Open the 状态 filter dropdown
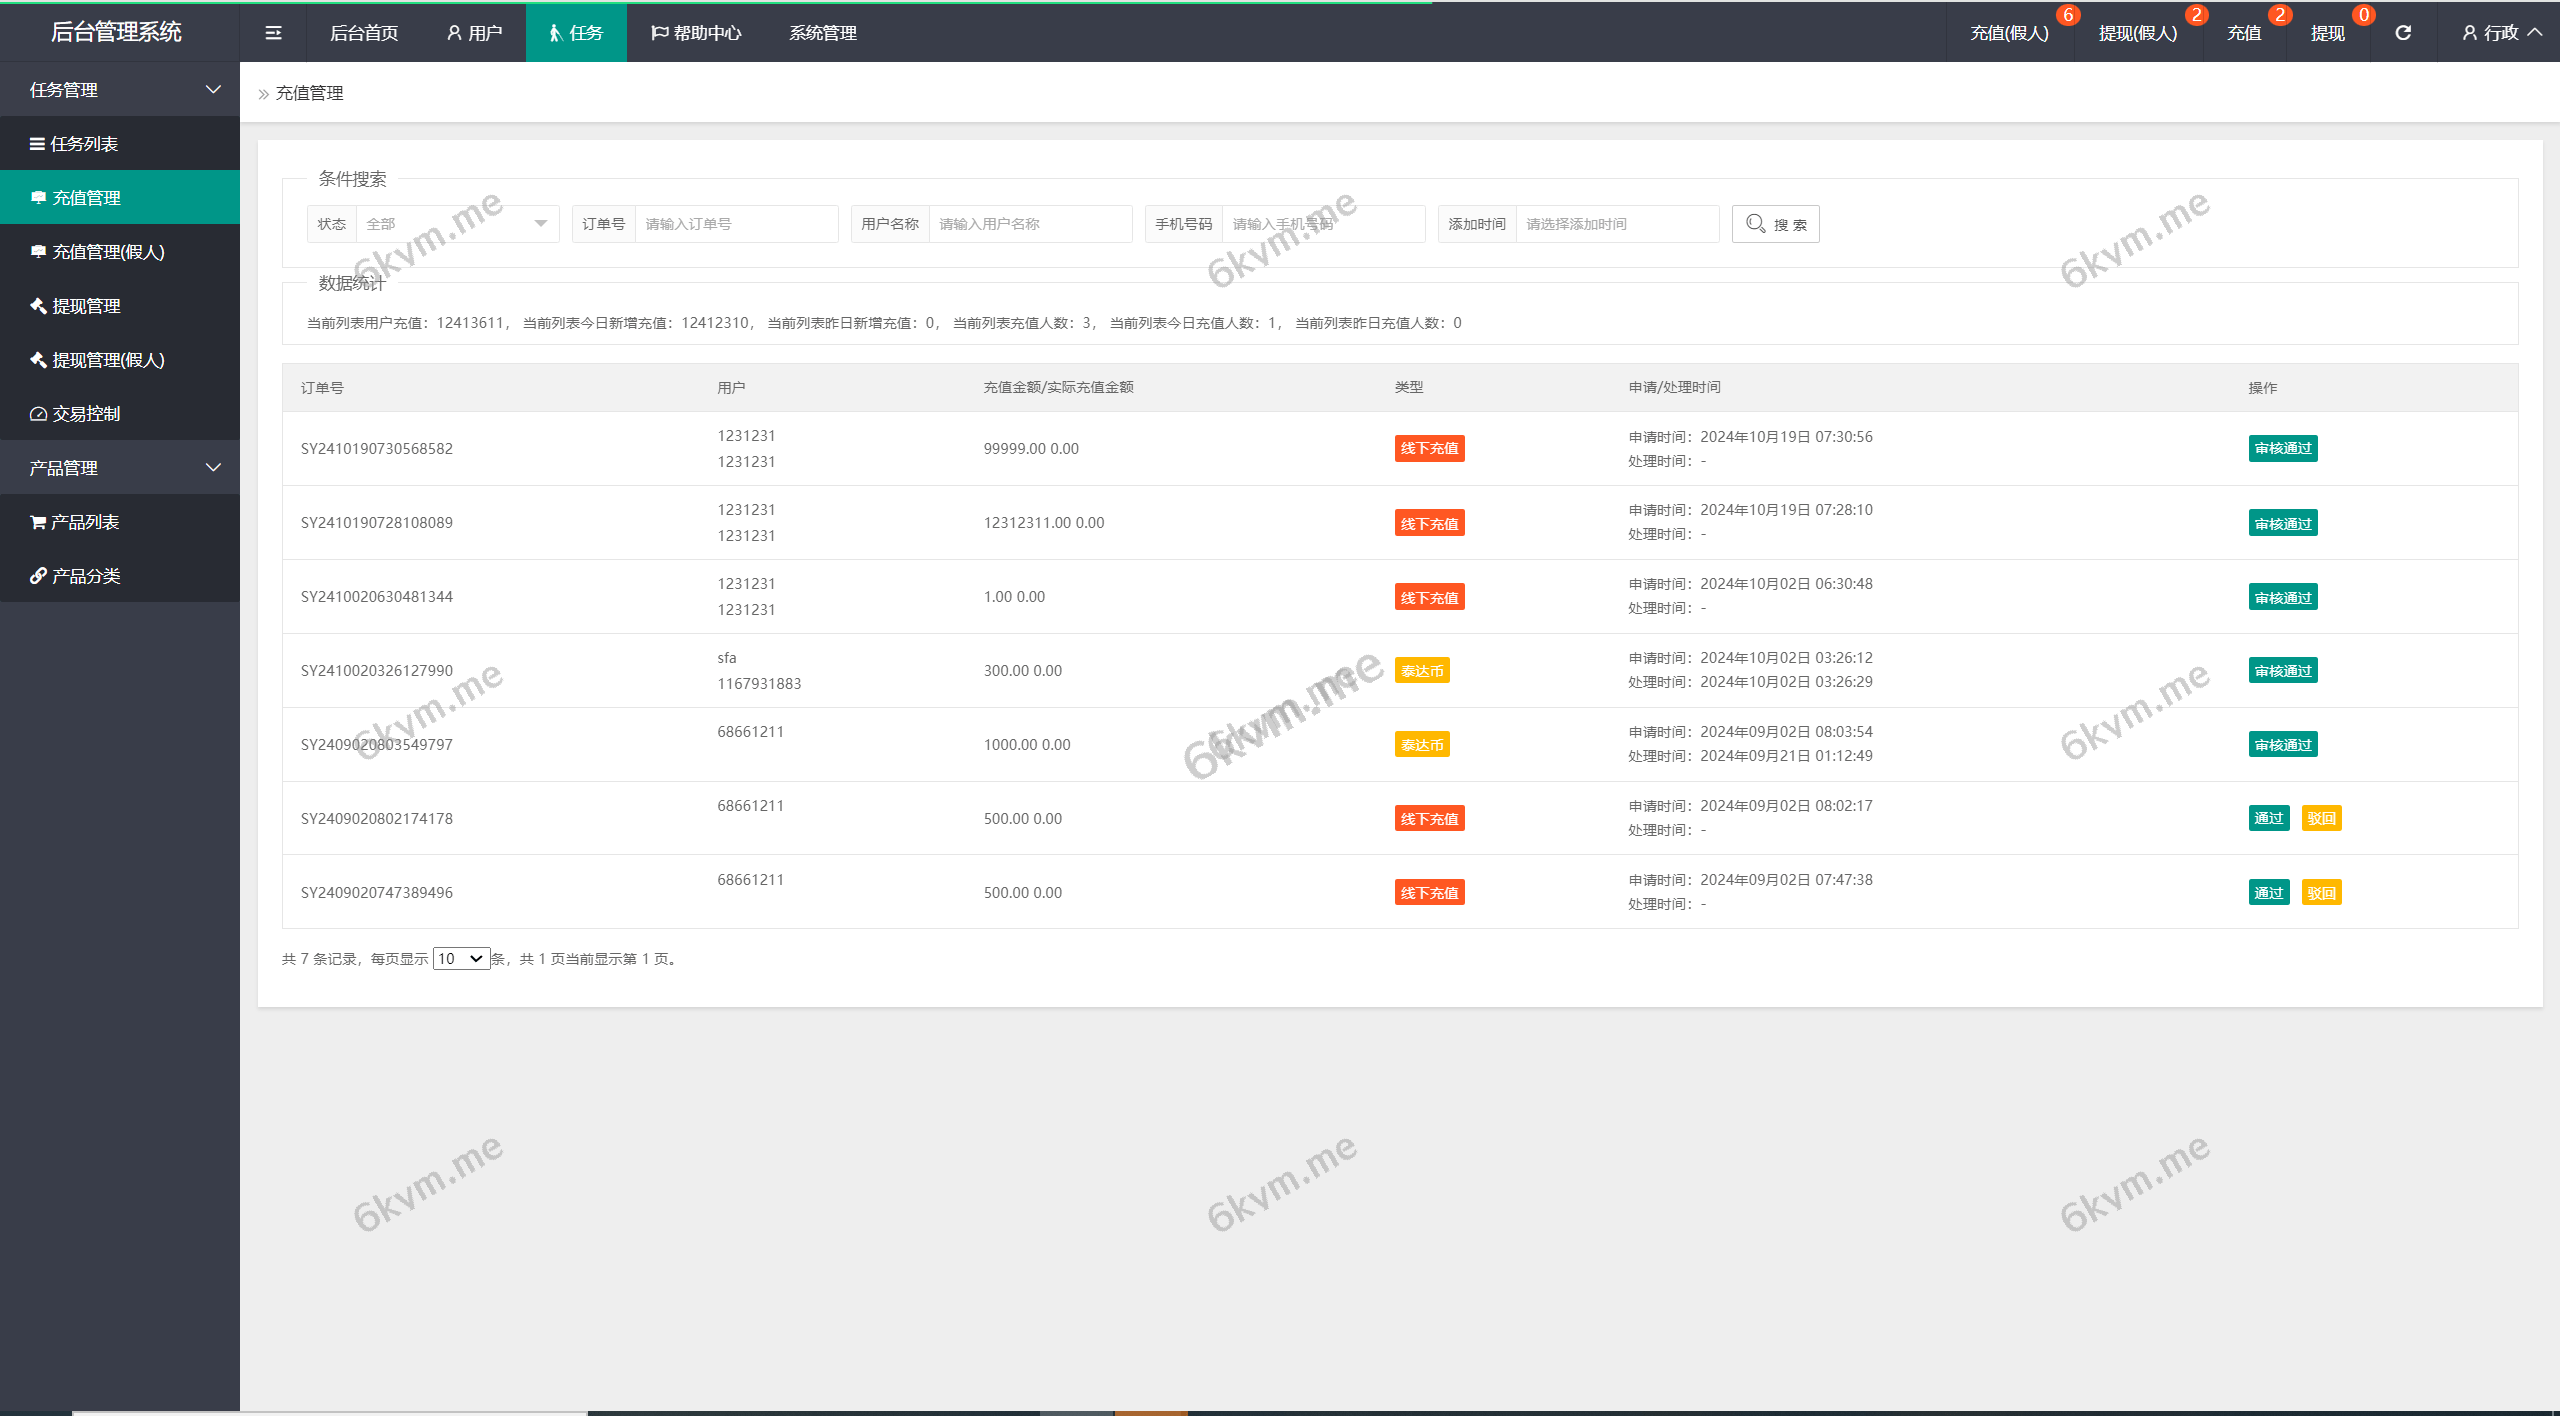2560x1416 pixels. pyautogui.click(x=456, y=224)
